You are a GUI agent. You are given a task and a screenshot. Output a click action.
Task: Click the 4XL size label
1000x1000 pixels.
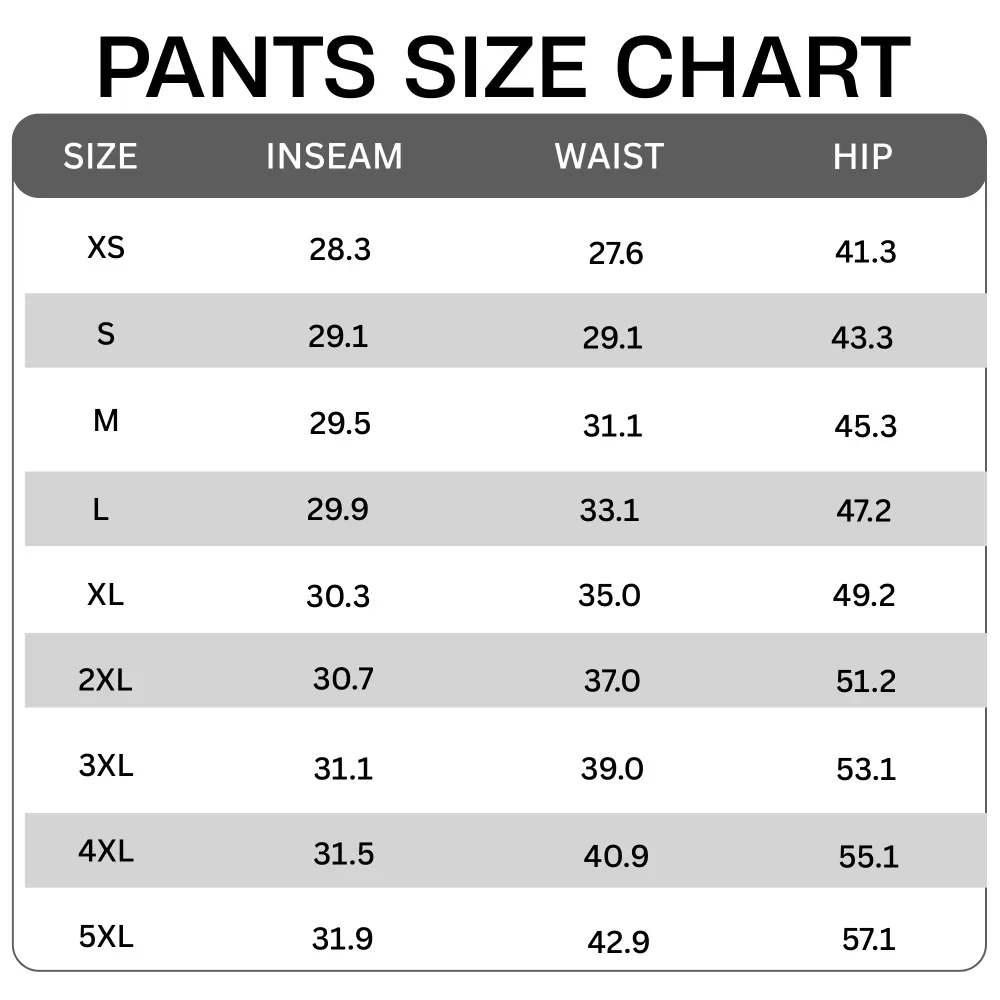(x=106, y=852)
